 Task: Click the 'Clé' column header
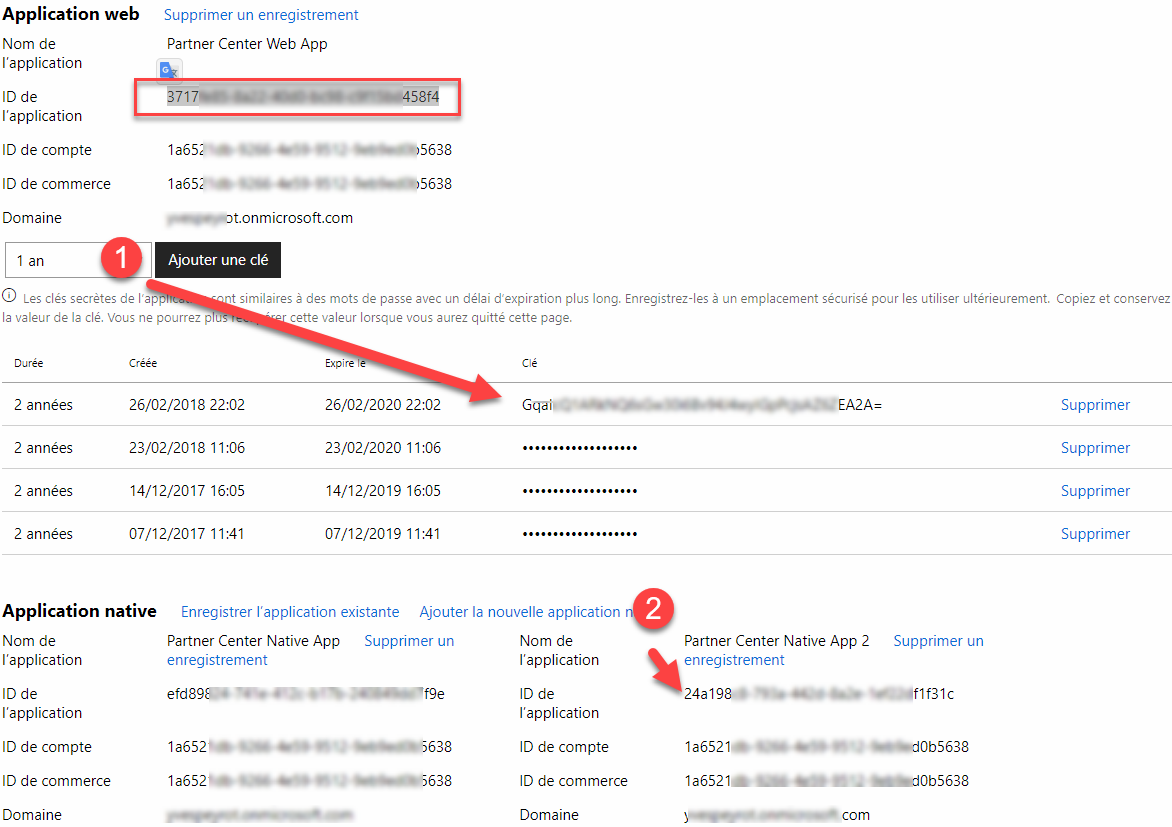point(529,363)
